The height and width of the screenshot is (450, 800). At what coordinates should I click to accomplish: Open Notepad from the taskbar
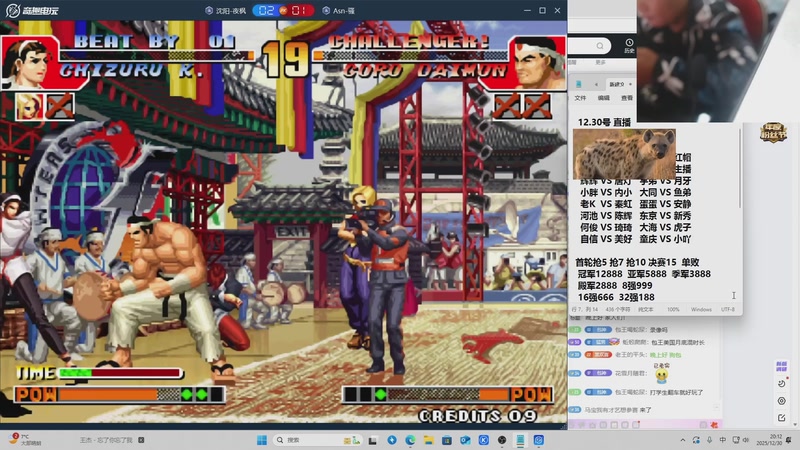click(520, 440)
